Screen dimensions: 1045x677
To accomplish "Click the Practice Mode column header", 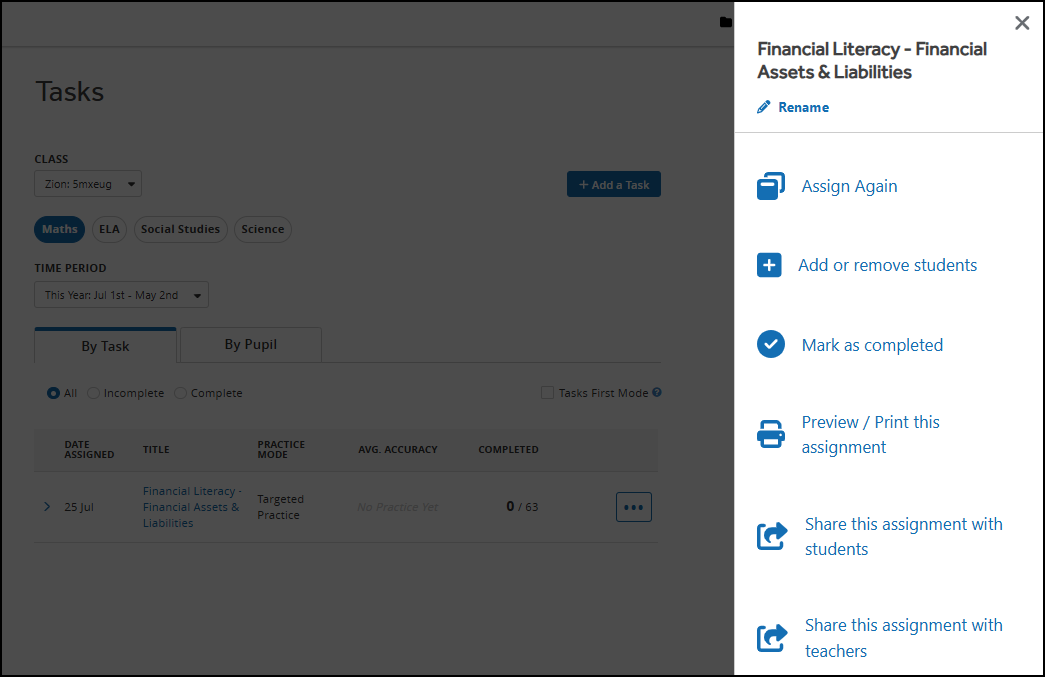I will coord(281,449).
